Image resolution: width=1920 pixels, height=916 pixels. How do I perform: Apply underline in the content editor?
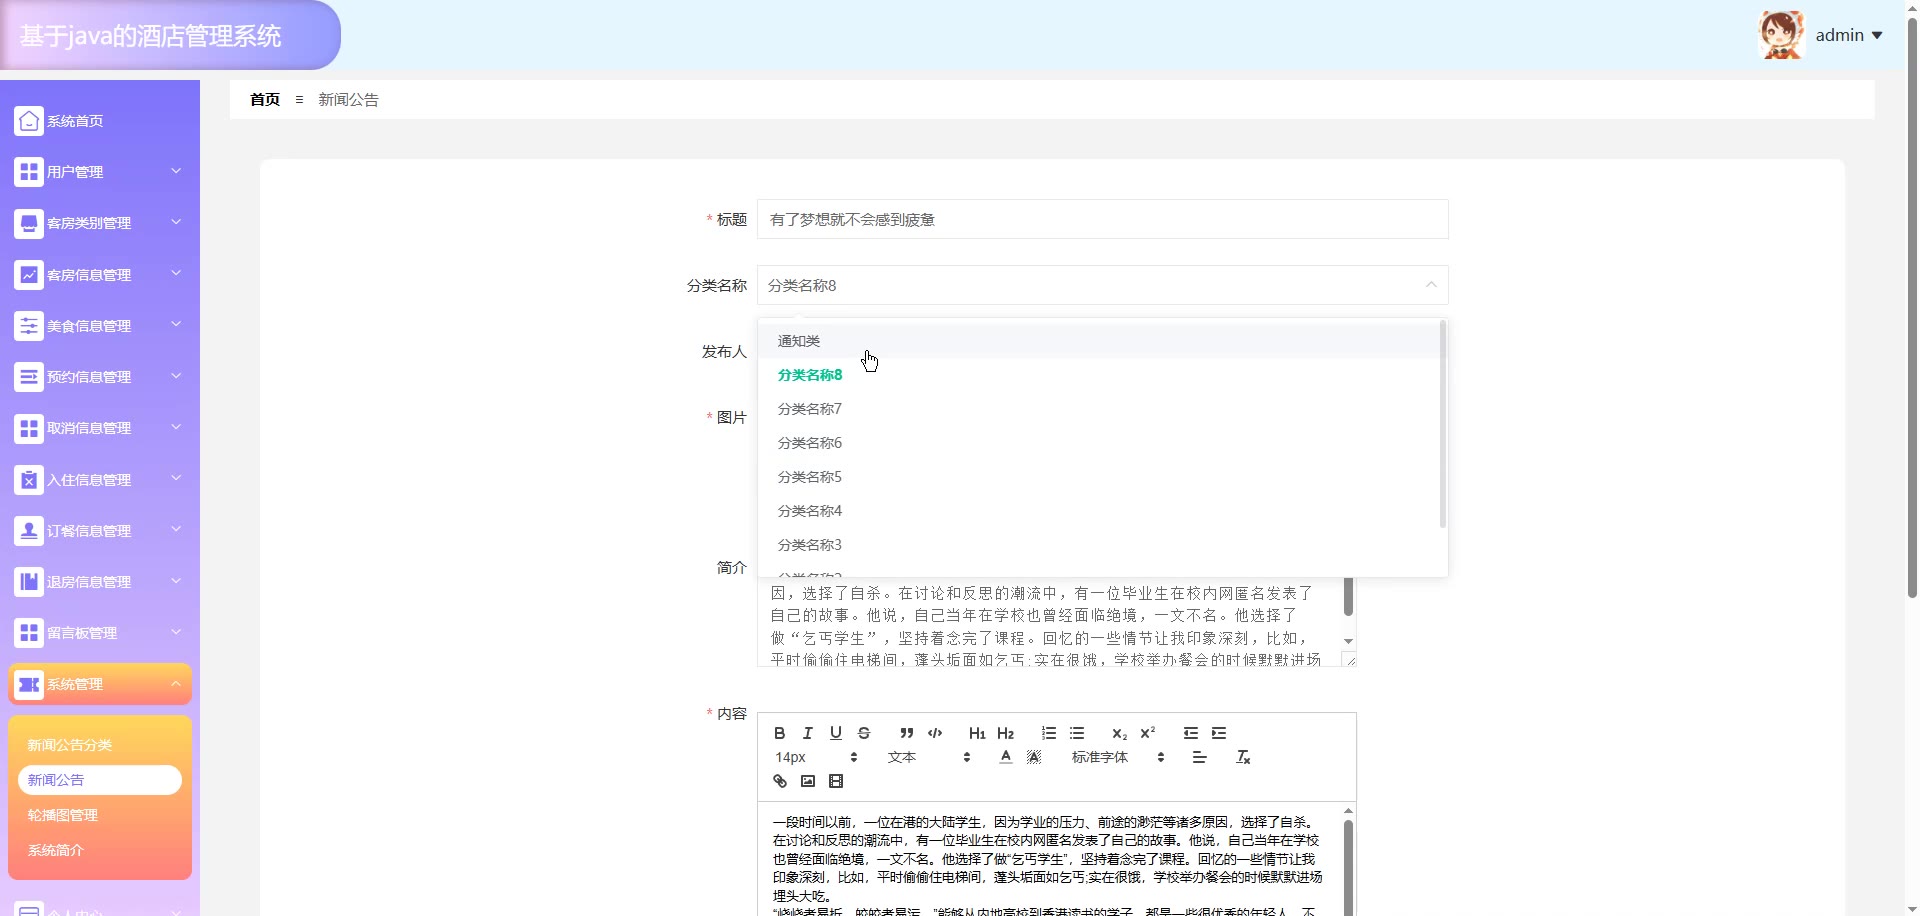coord(836,733)
